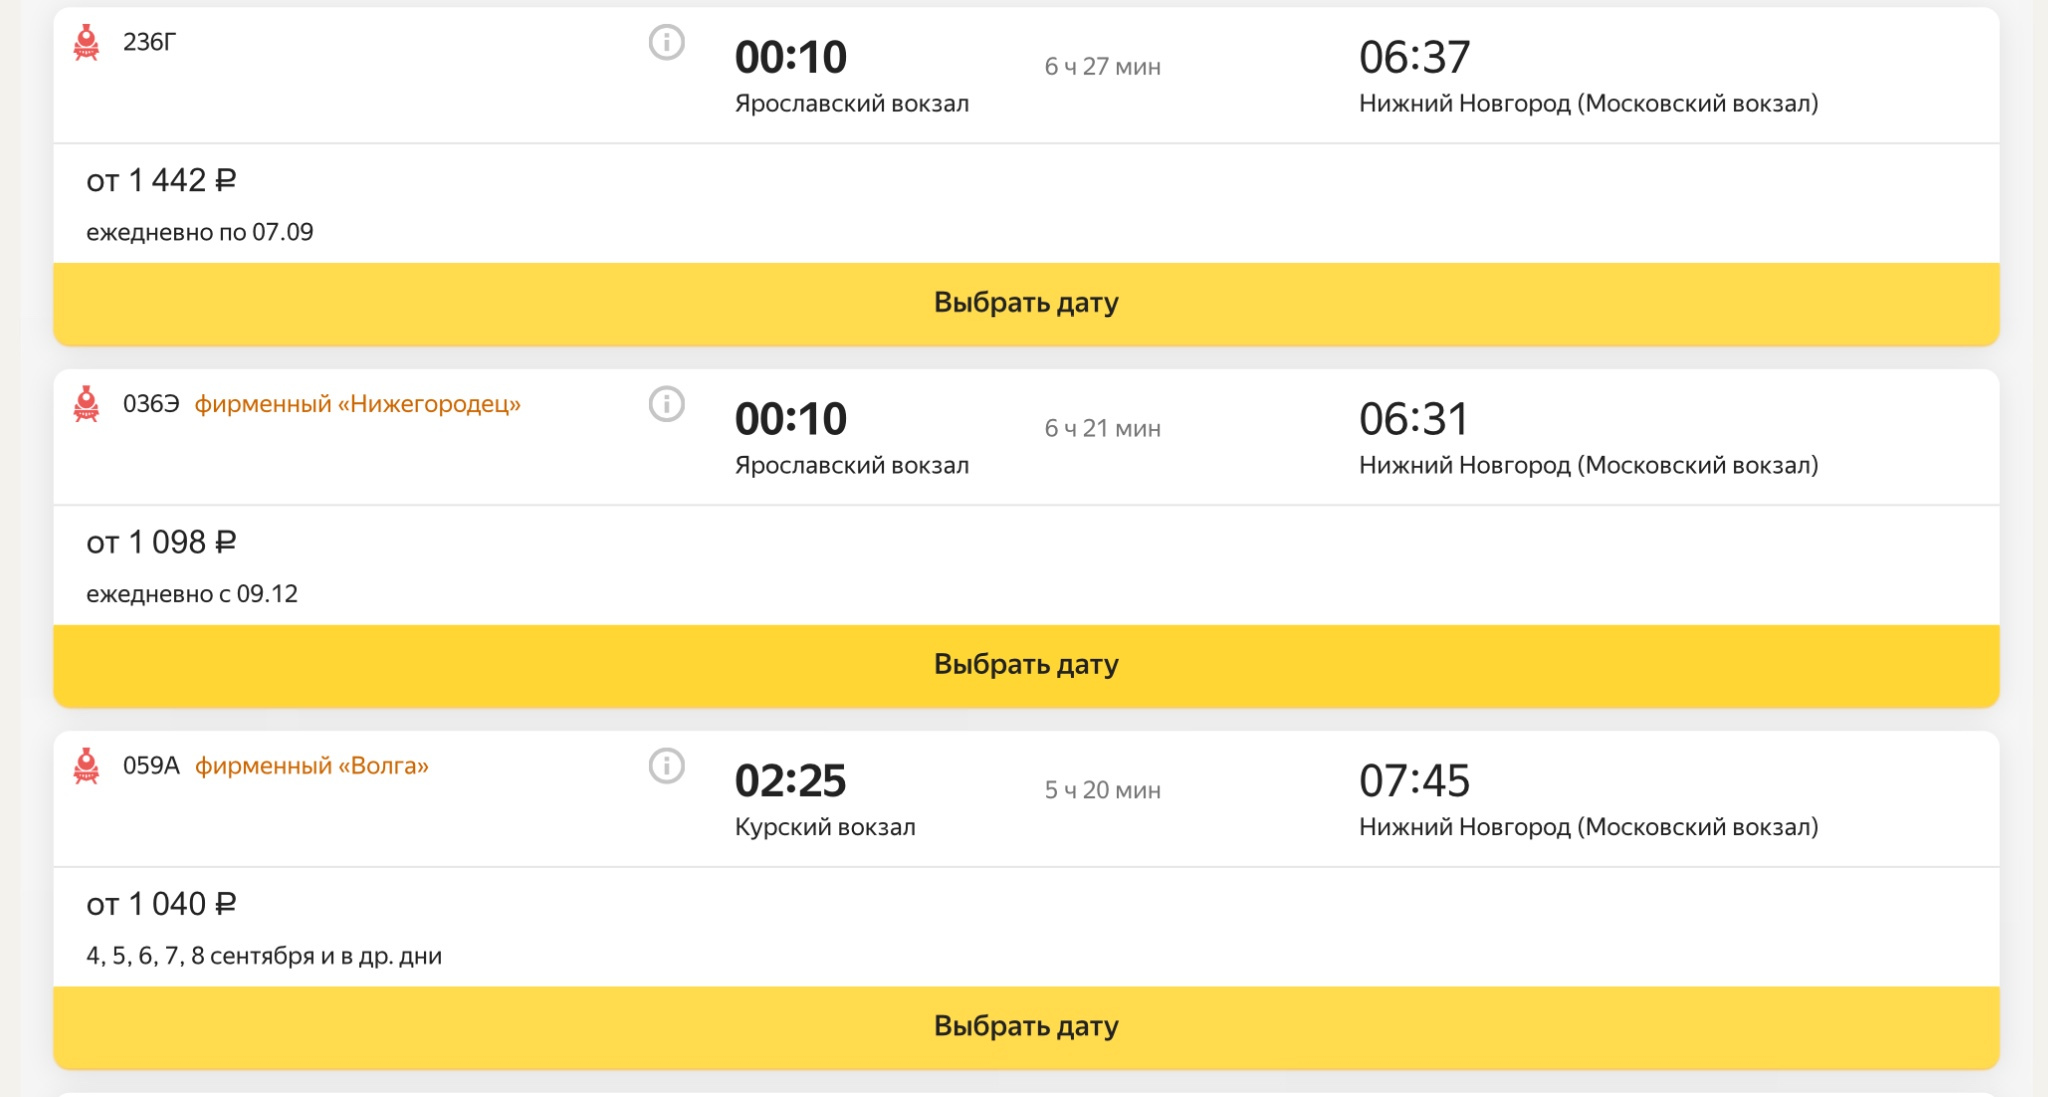2048x1097 pixels.
Task: Click train number 059А
Action: point(151,767)
